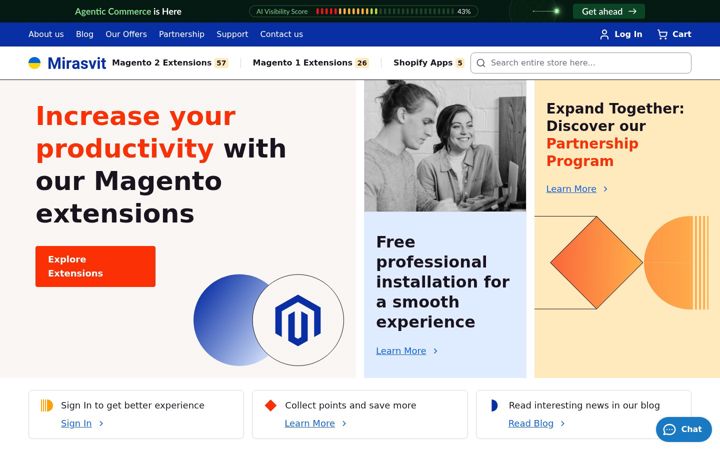
Task: Open the Cart link
Action: pyautogui.click(x=674, y=34)
